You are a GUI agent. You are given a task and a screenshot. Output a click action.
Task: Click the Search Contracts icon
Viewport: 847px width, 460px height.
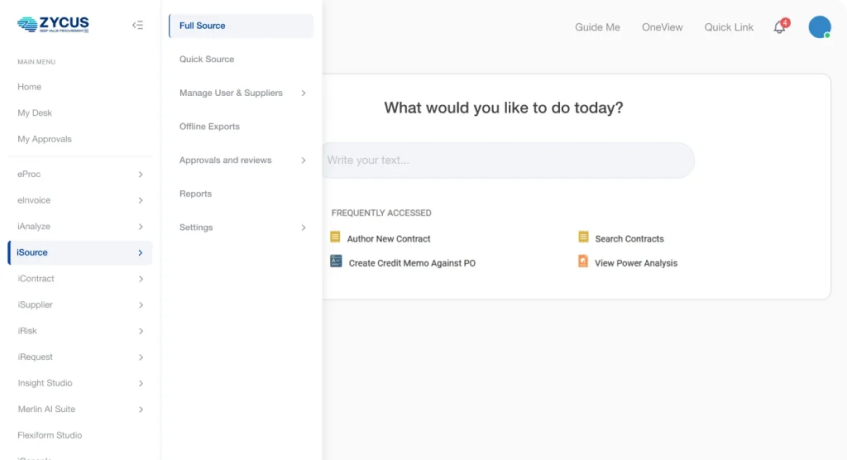coord(583,238)
